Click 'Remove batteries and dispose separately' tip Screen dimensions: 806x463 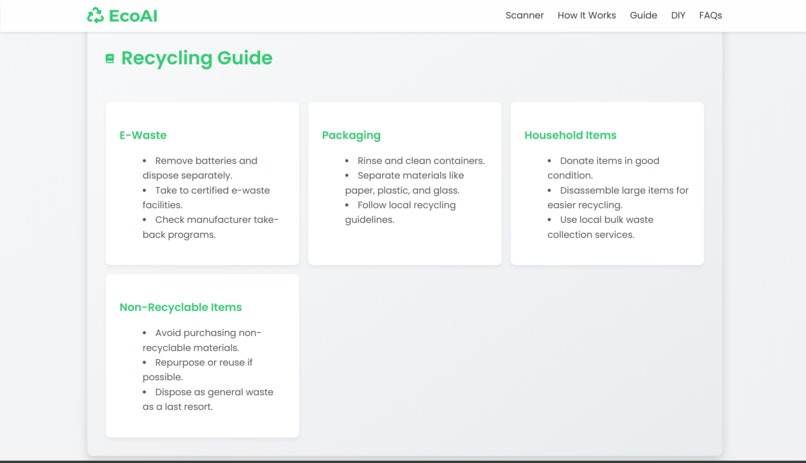[x=200, y=168]
